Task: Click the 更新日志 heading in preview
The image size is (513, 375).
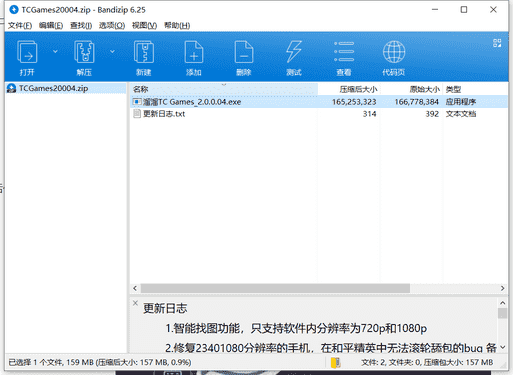Action: click(x=165, y=308)
